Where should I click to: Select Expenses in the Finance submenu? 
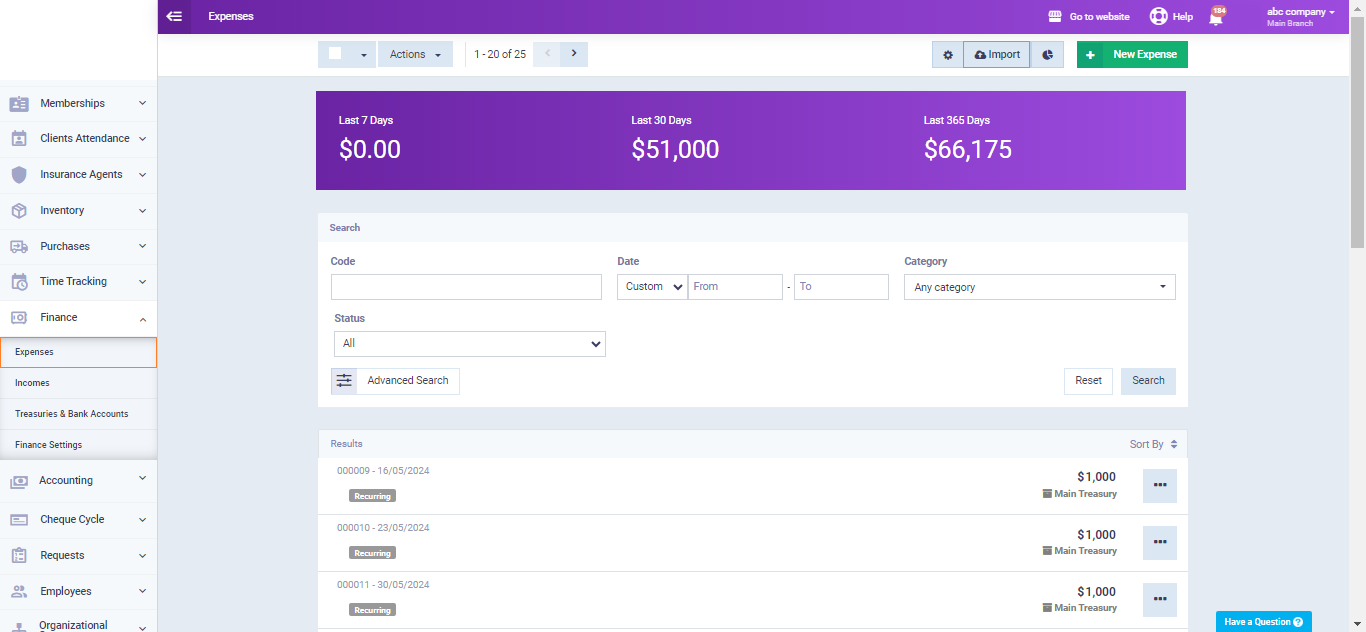tap(78, 352)
